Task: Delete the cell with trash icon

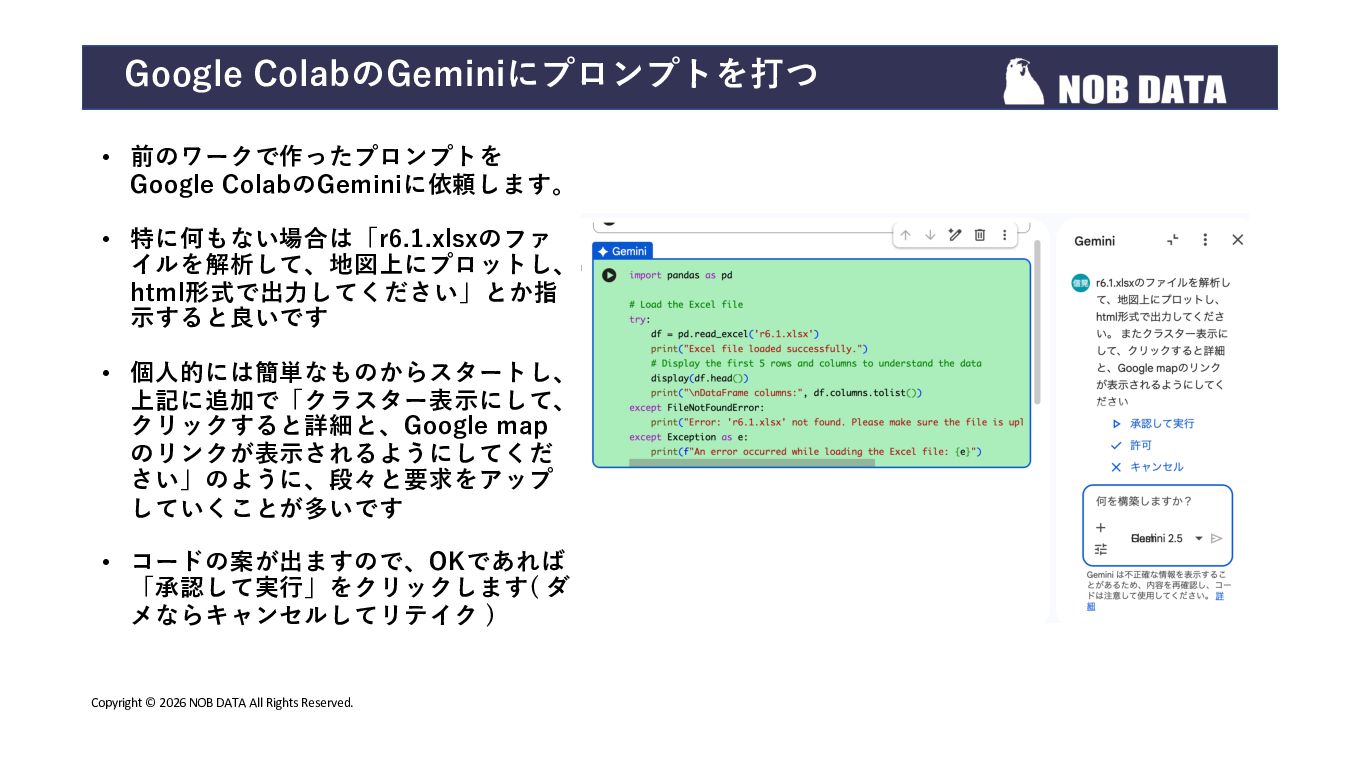Action: tap(980, 235)
